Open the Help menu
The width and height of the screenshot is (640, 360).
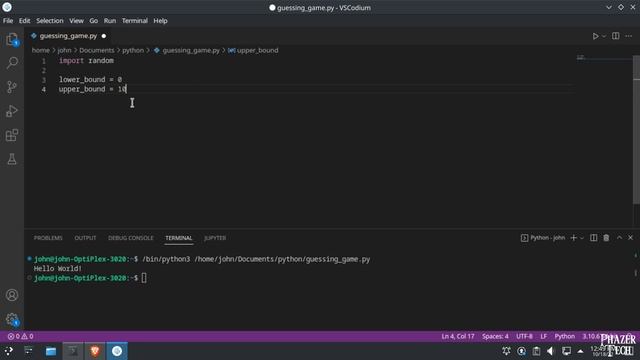click(160, 20)
